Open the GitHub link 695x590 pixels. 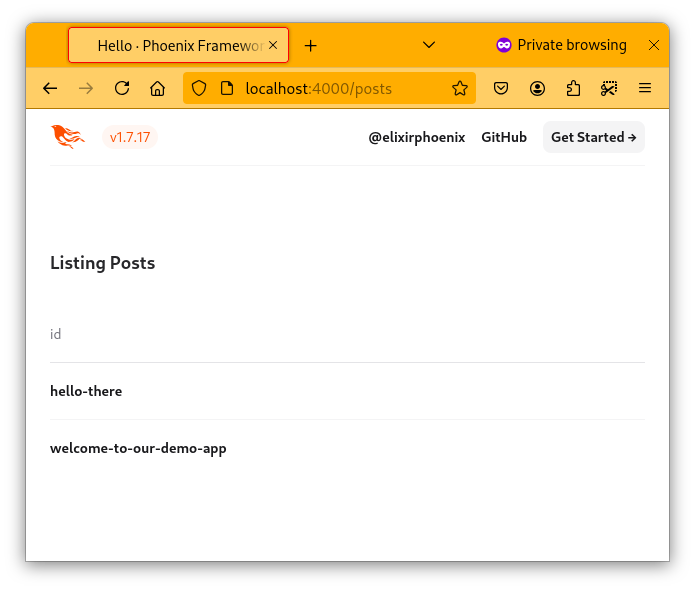click(504, 137)
